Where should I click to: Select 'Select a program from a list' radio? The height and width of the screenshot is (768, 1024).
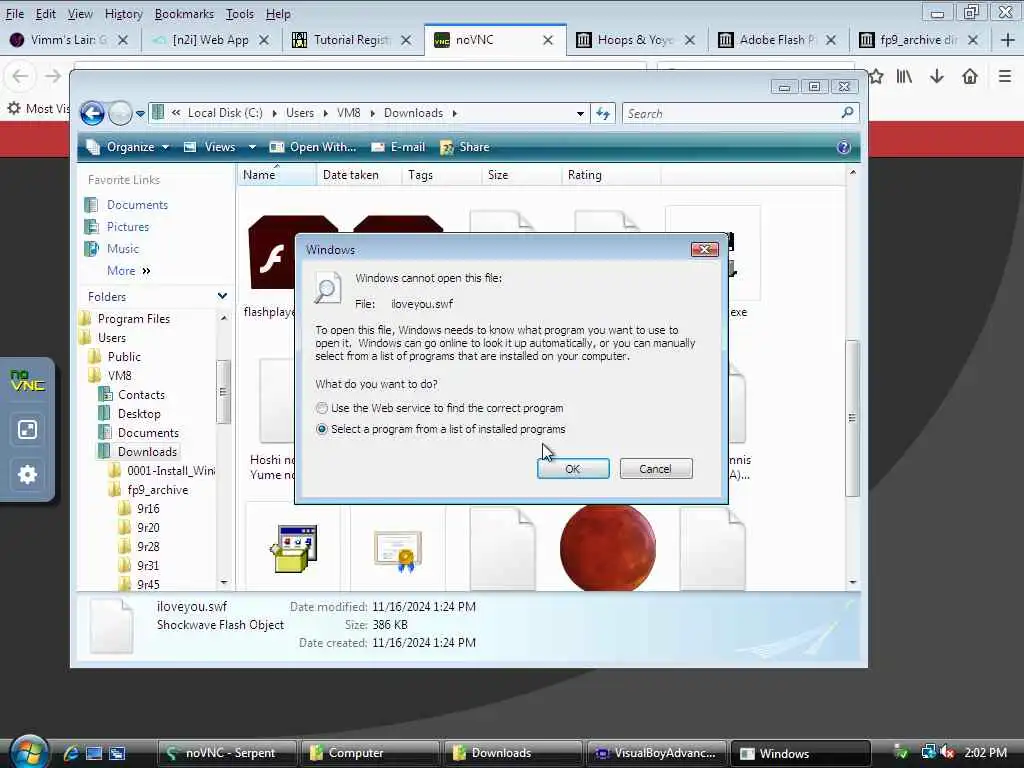click(x=321, y=429)
